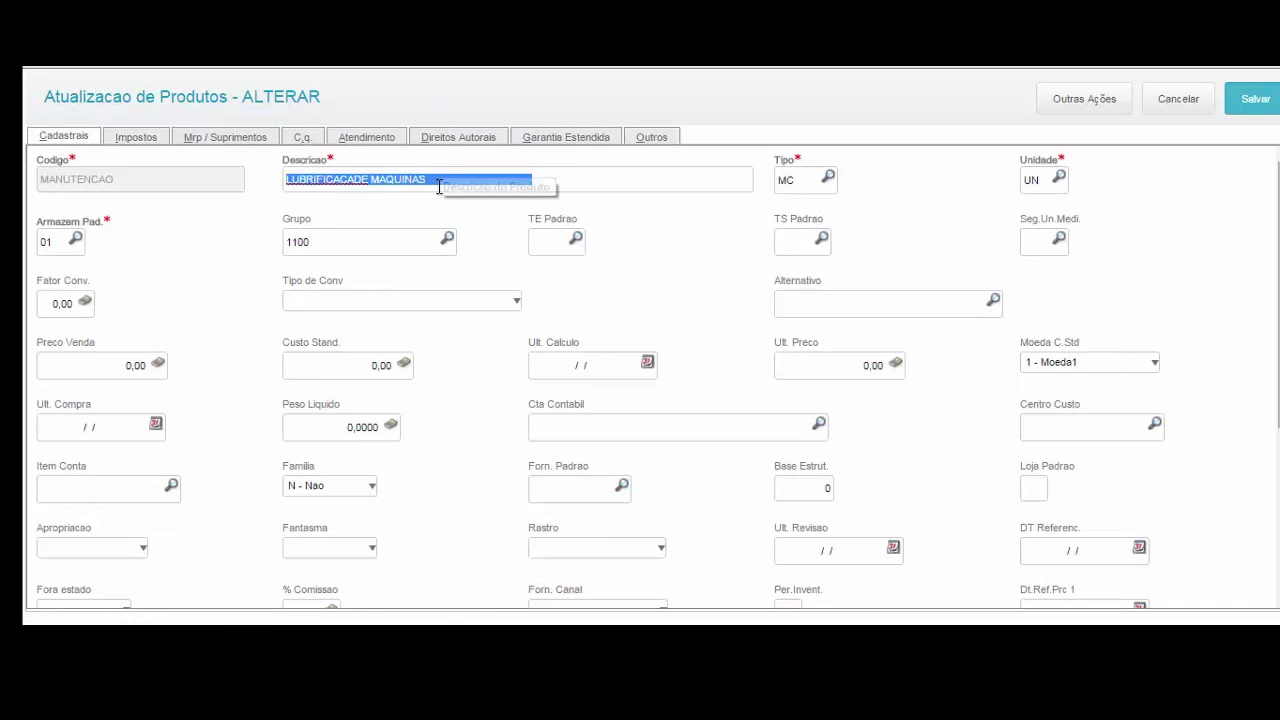Click the Codigo field MANUTENCAO
This screenshot has width=1280, height=720.
click(x=140, y=180)
